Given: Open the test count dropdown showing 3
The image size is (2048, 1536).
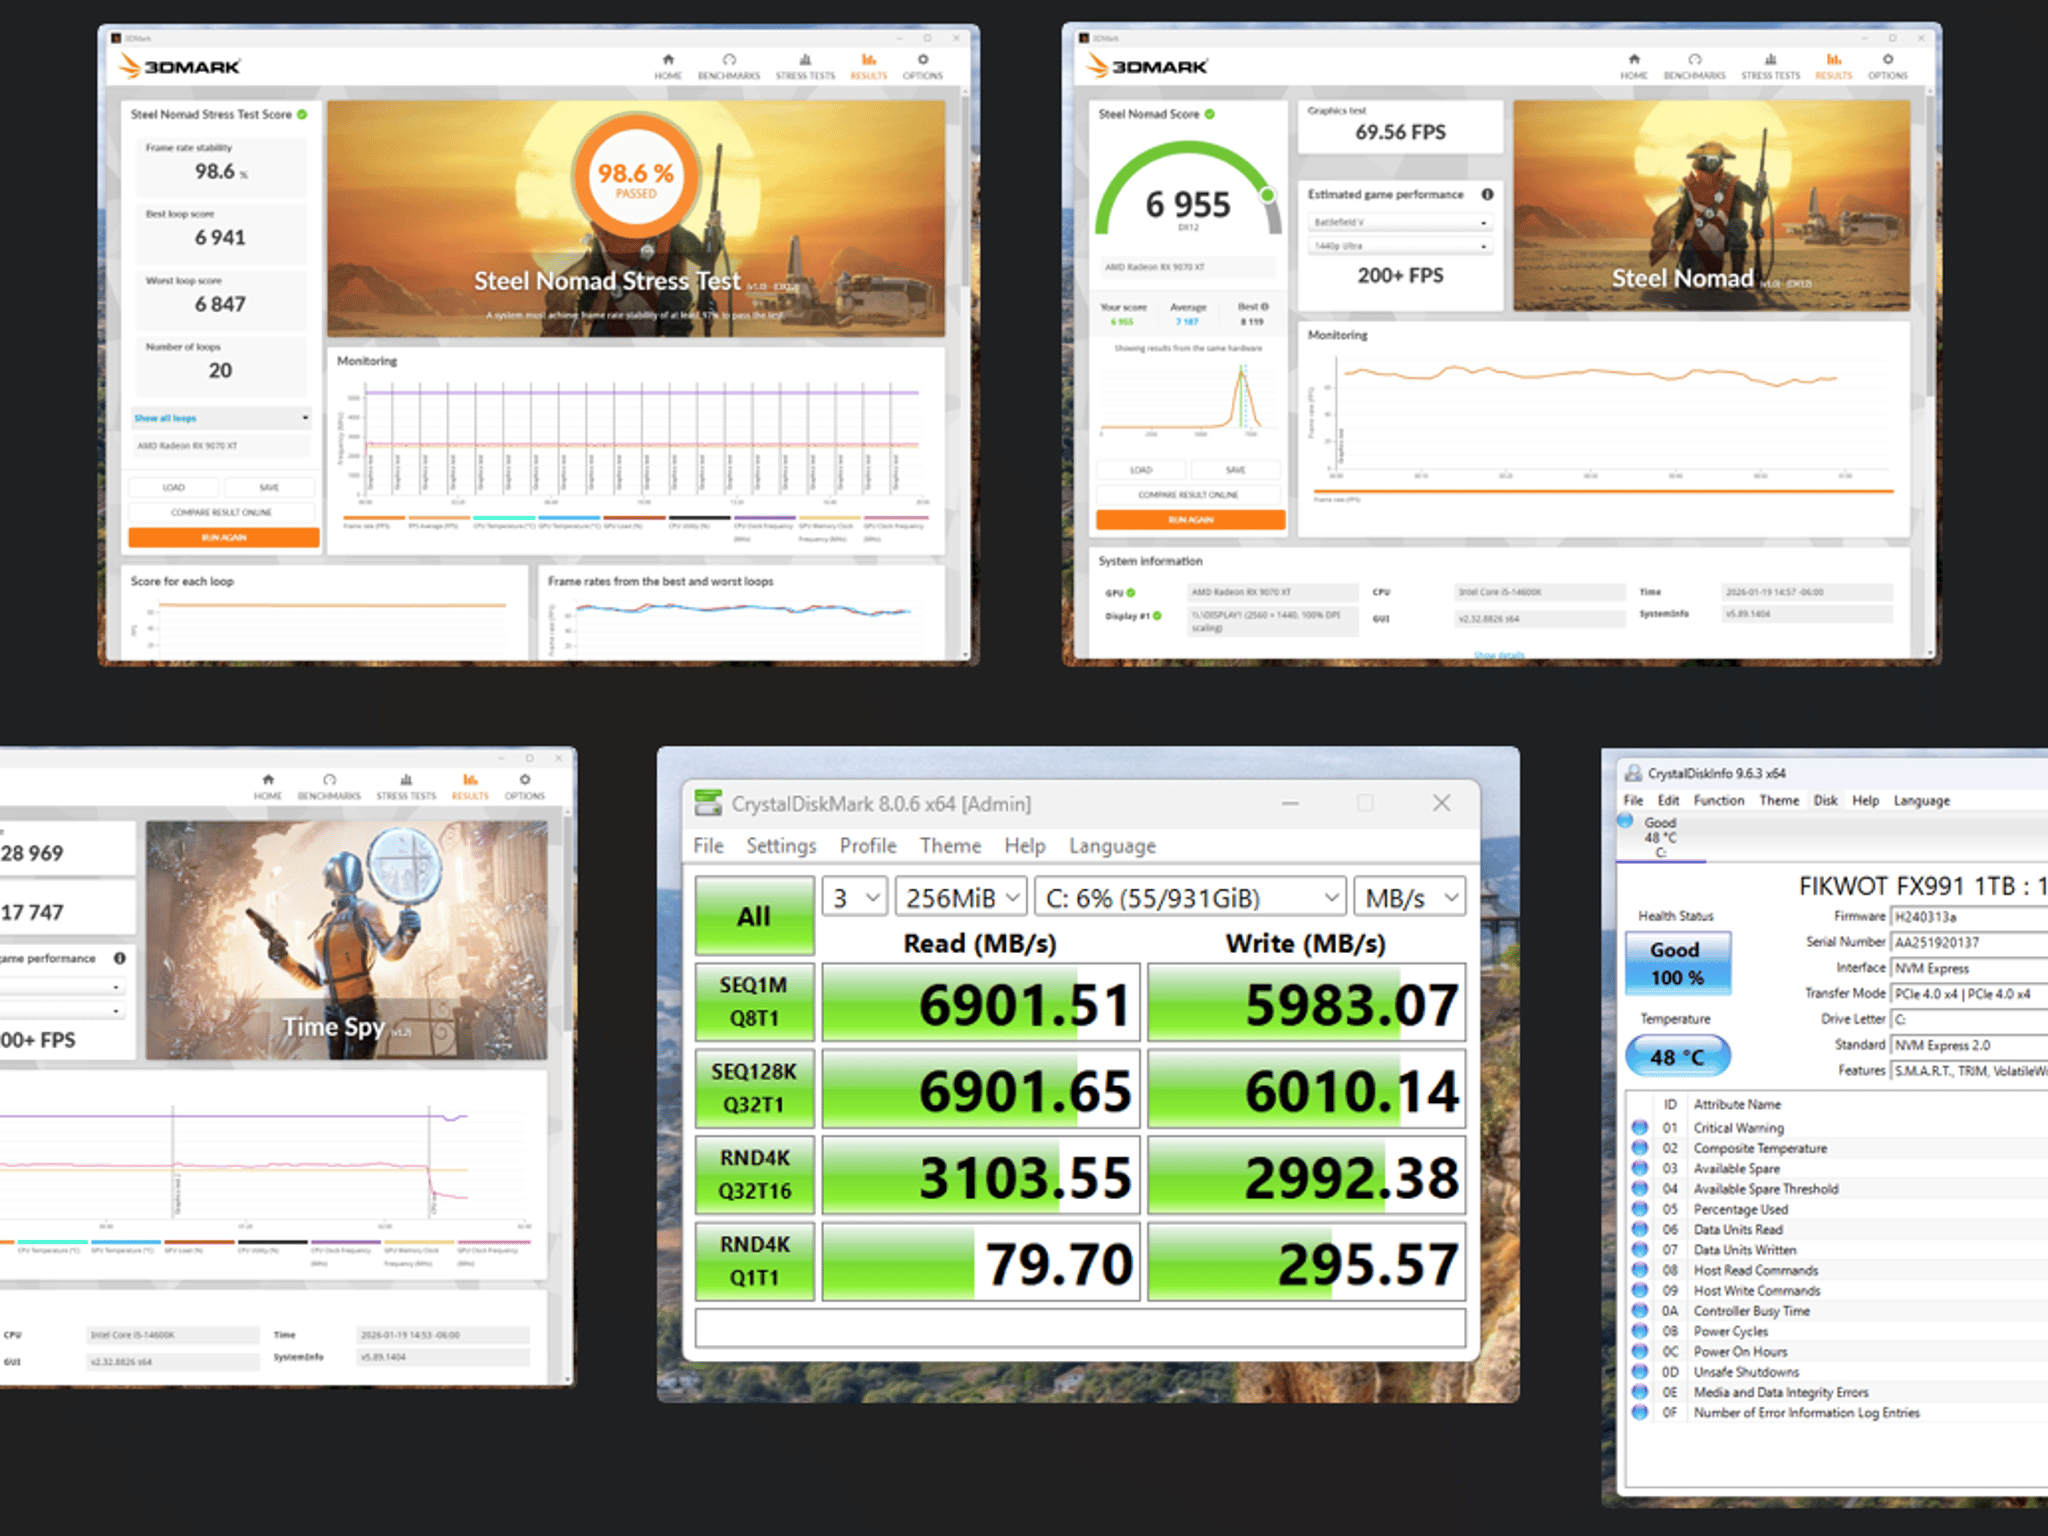Looking at the screenshot, I should click(855, 897).
